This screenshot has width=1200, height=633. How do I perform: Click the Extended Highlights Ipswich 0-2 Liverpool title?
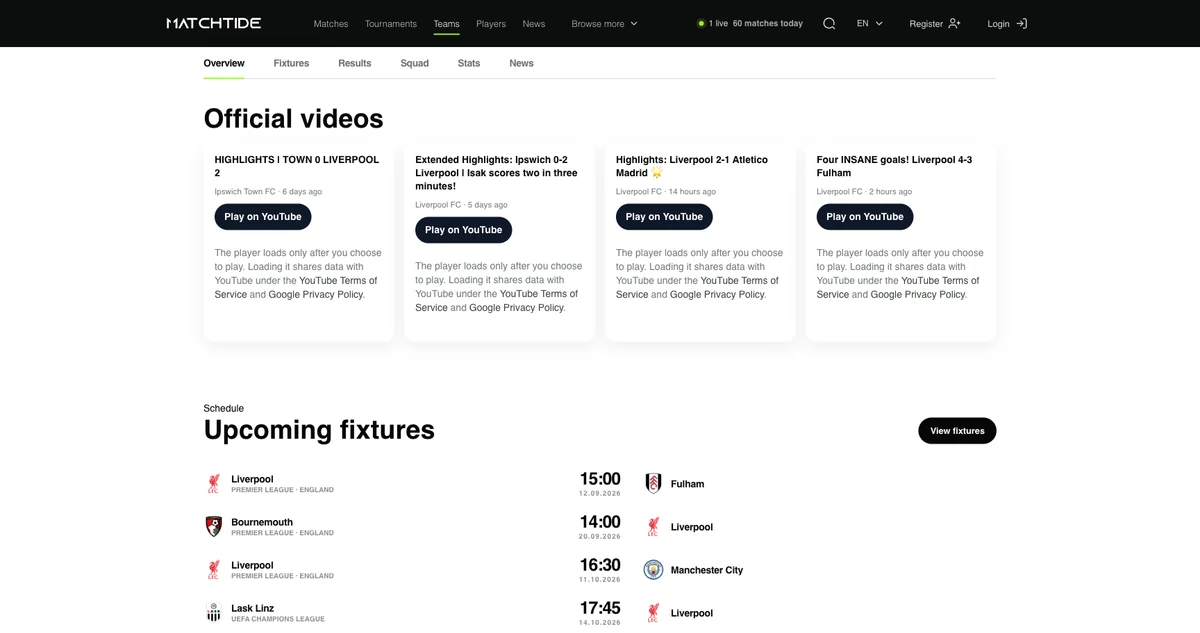point(496,173)
